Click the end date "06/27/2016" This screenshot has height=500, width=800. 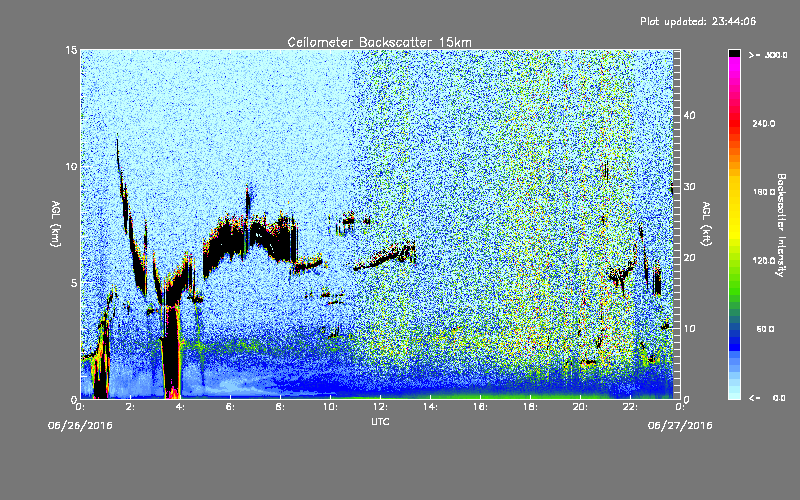(680, 426)
